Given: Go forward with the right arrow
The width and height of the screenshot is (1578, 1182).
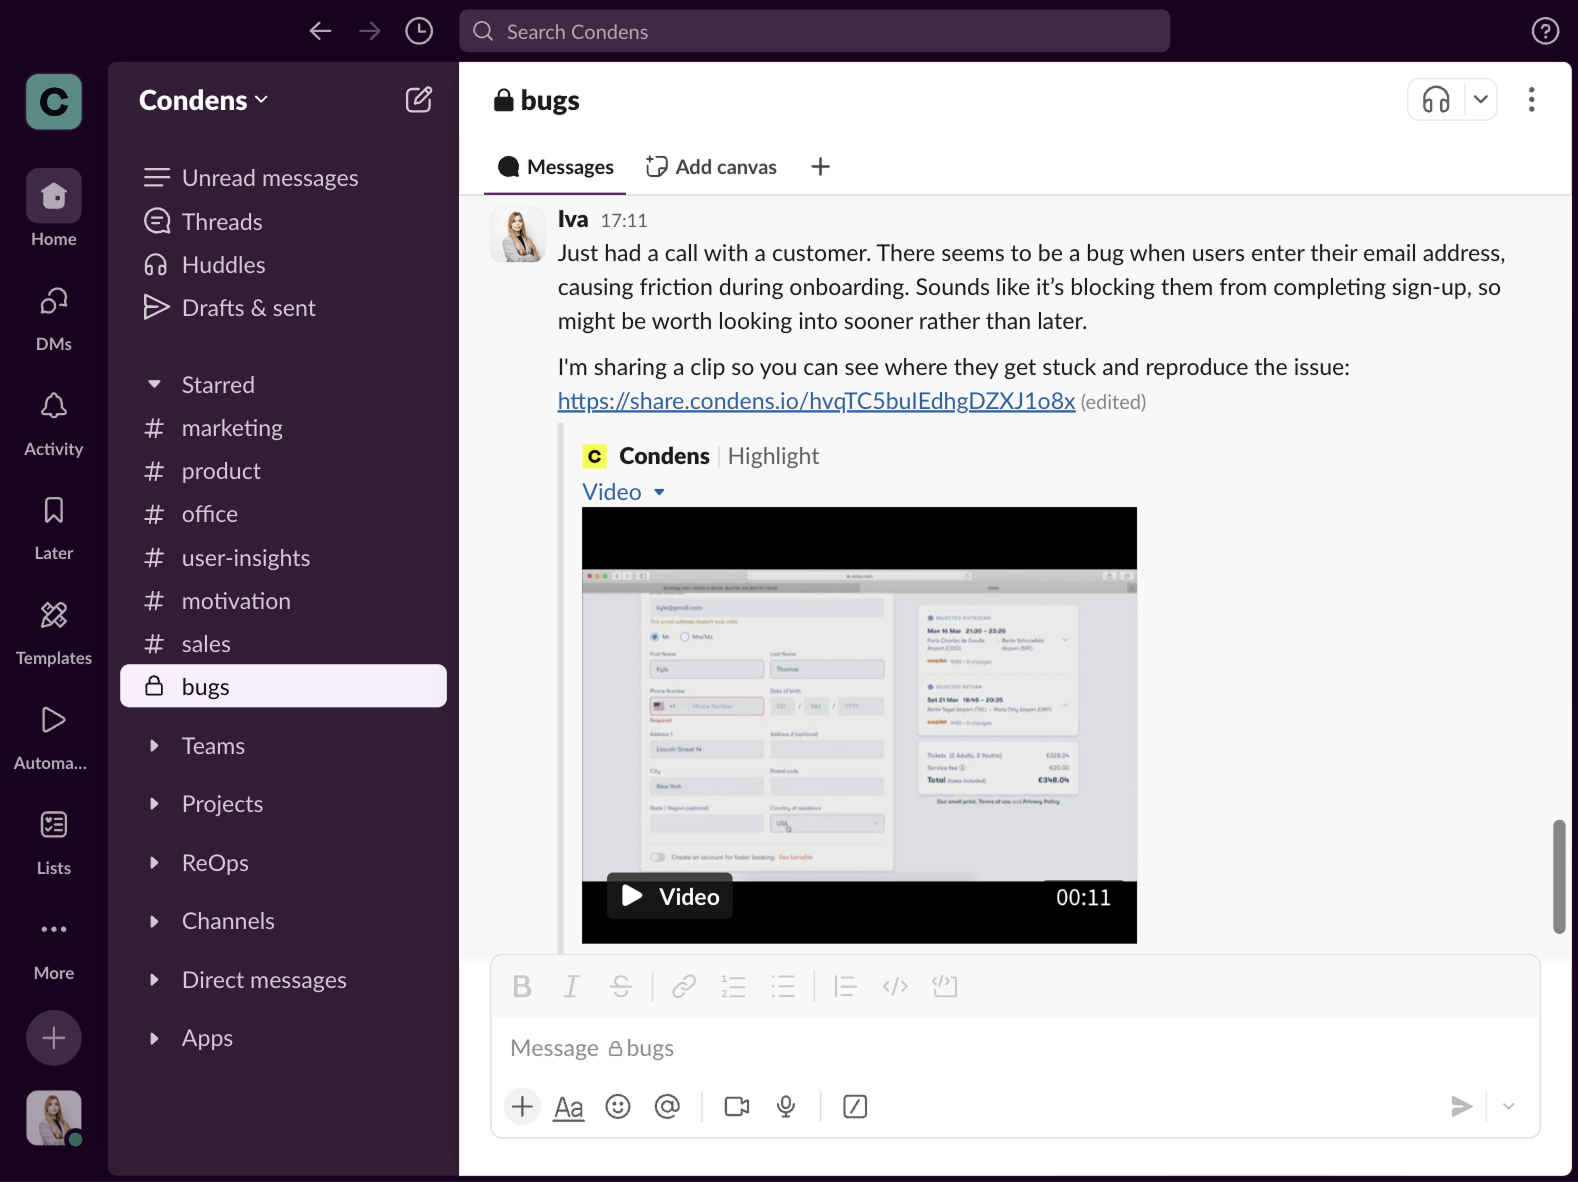Looking at the screenshot, I should 370,31.
